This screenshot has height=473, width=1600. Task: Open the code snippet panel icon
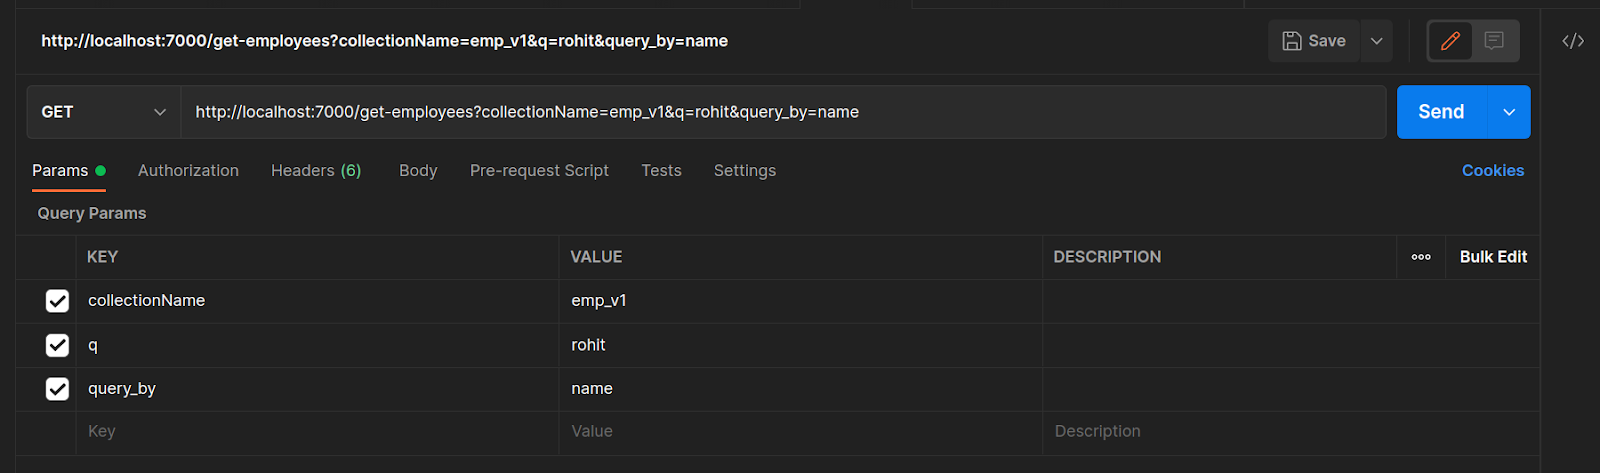pyautogui.click(x=1573, y=41)
